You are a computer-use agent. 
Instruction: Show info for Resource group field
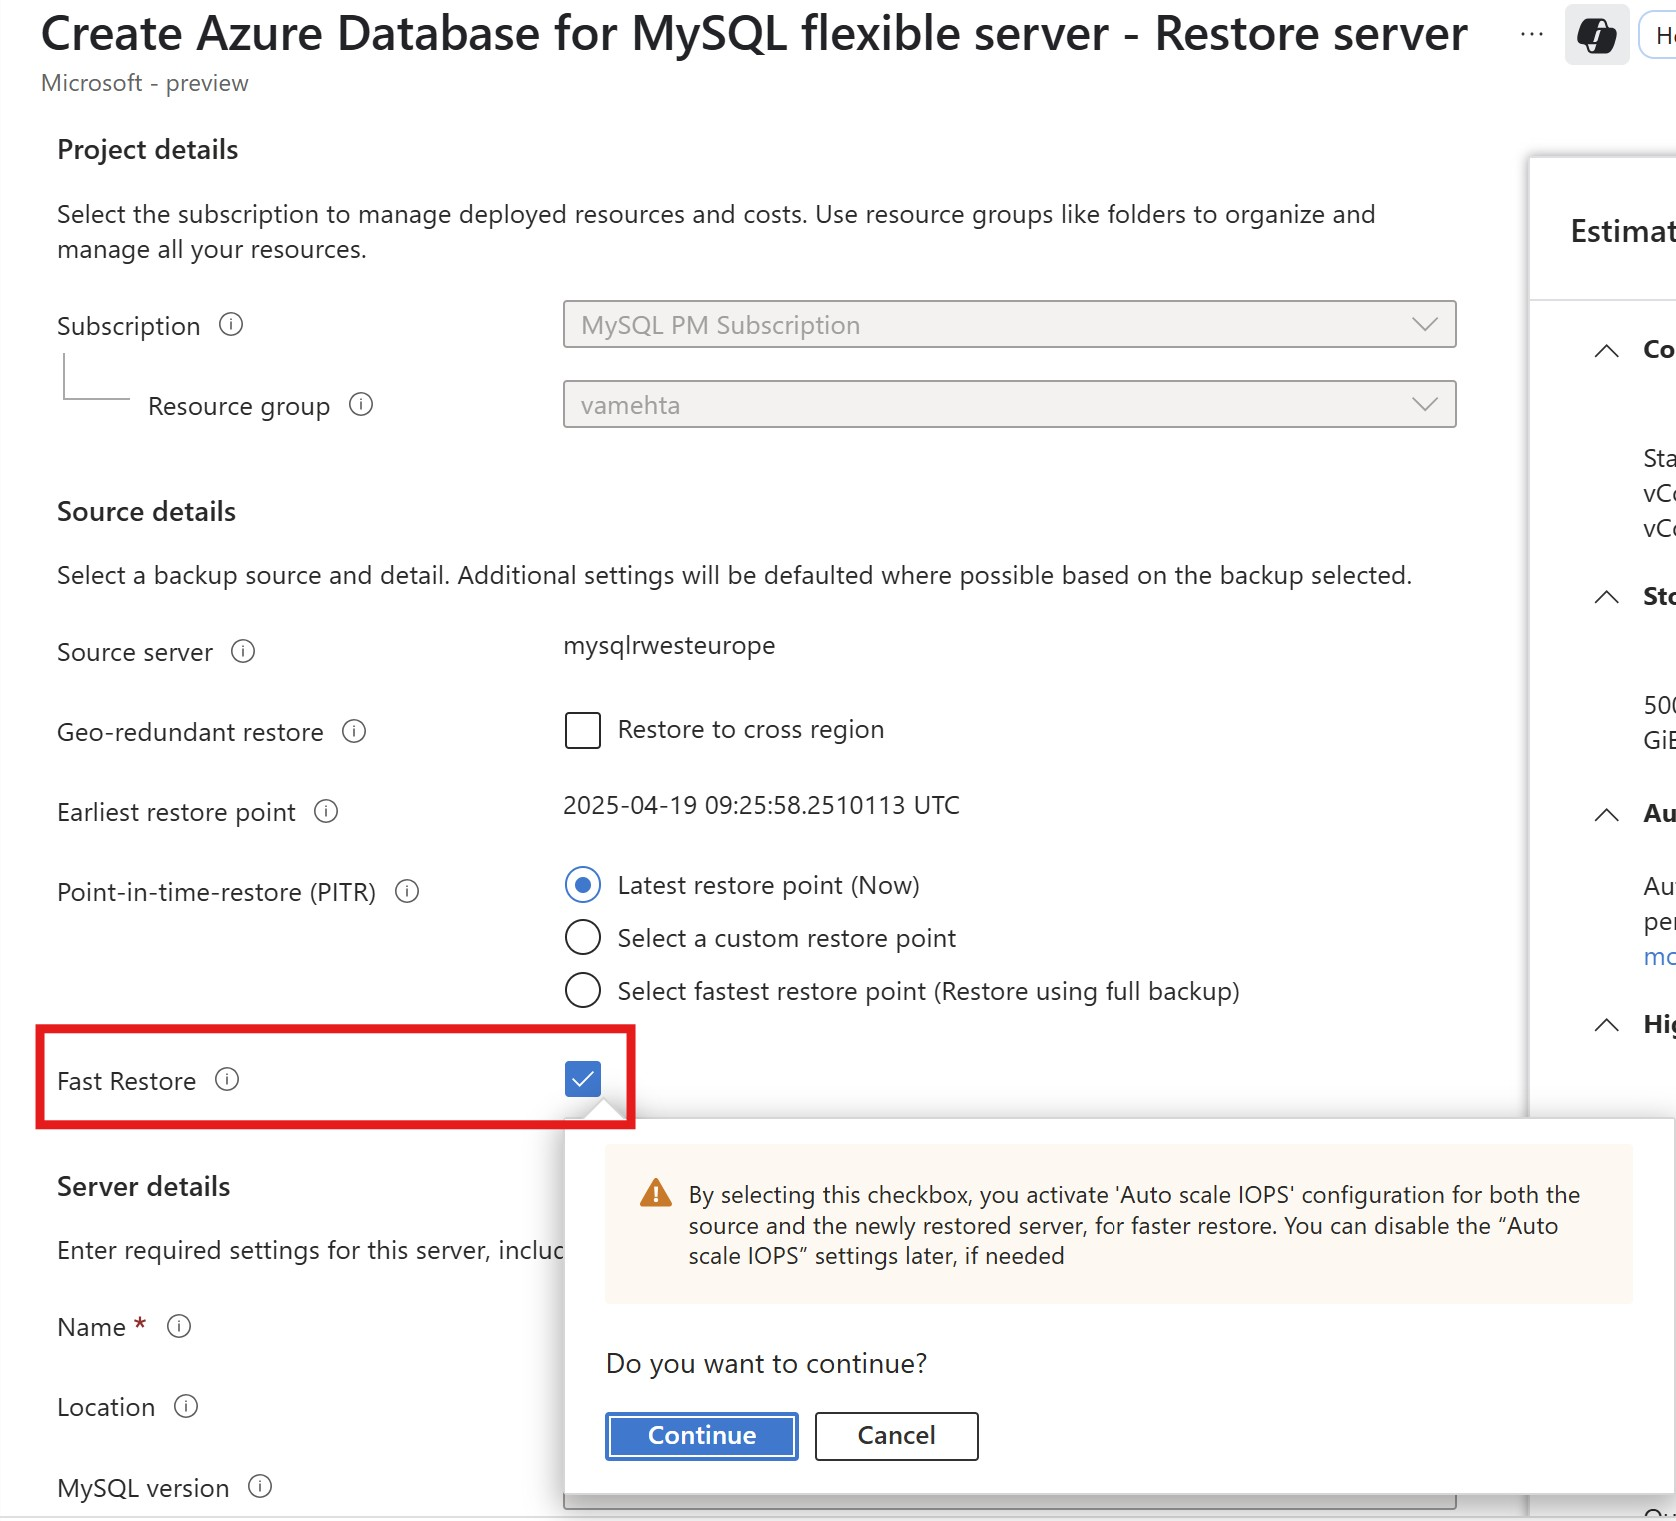361,405
